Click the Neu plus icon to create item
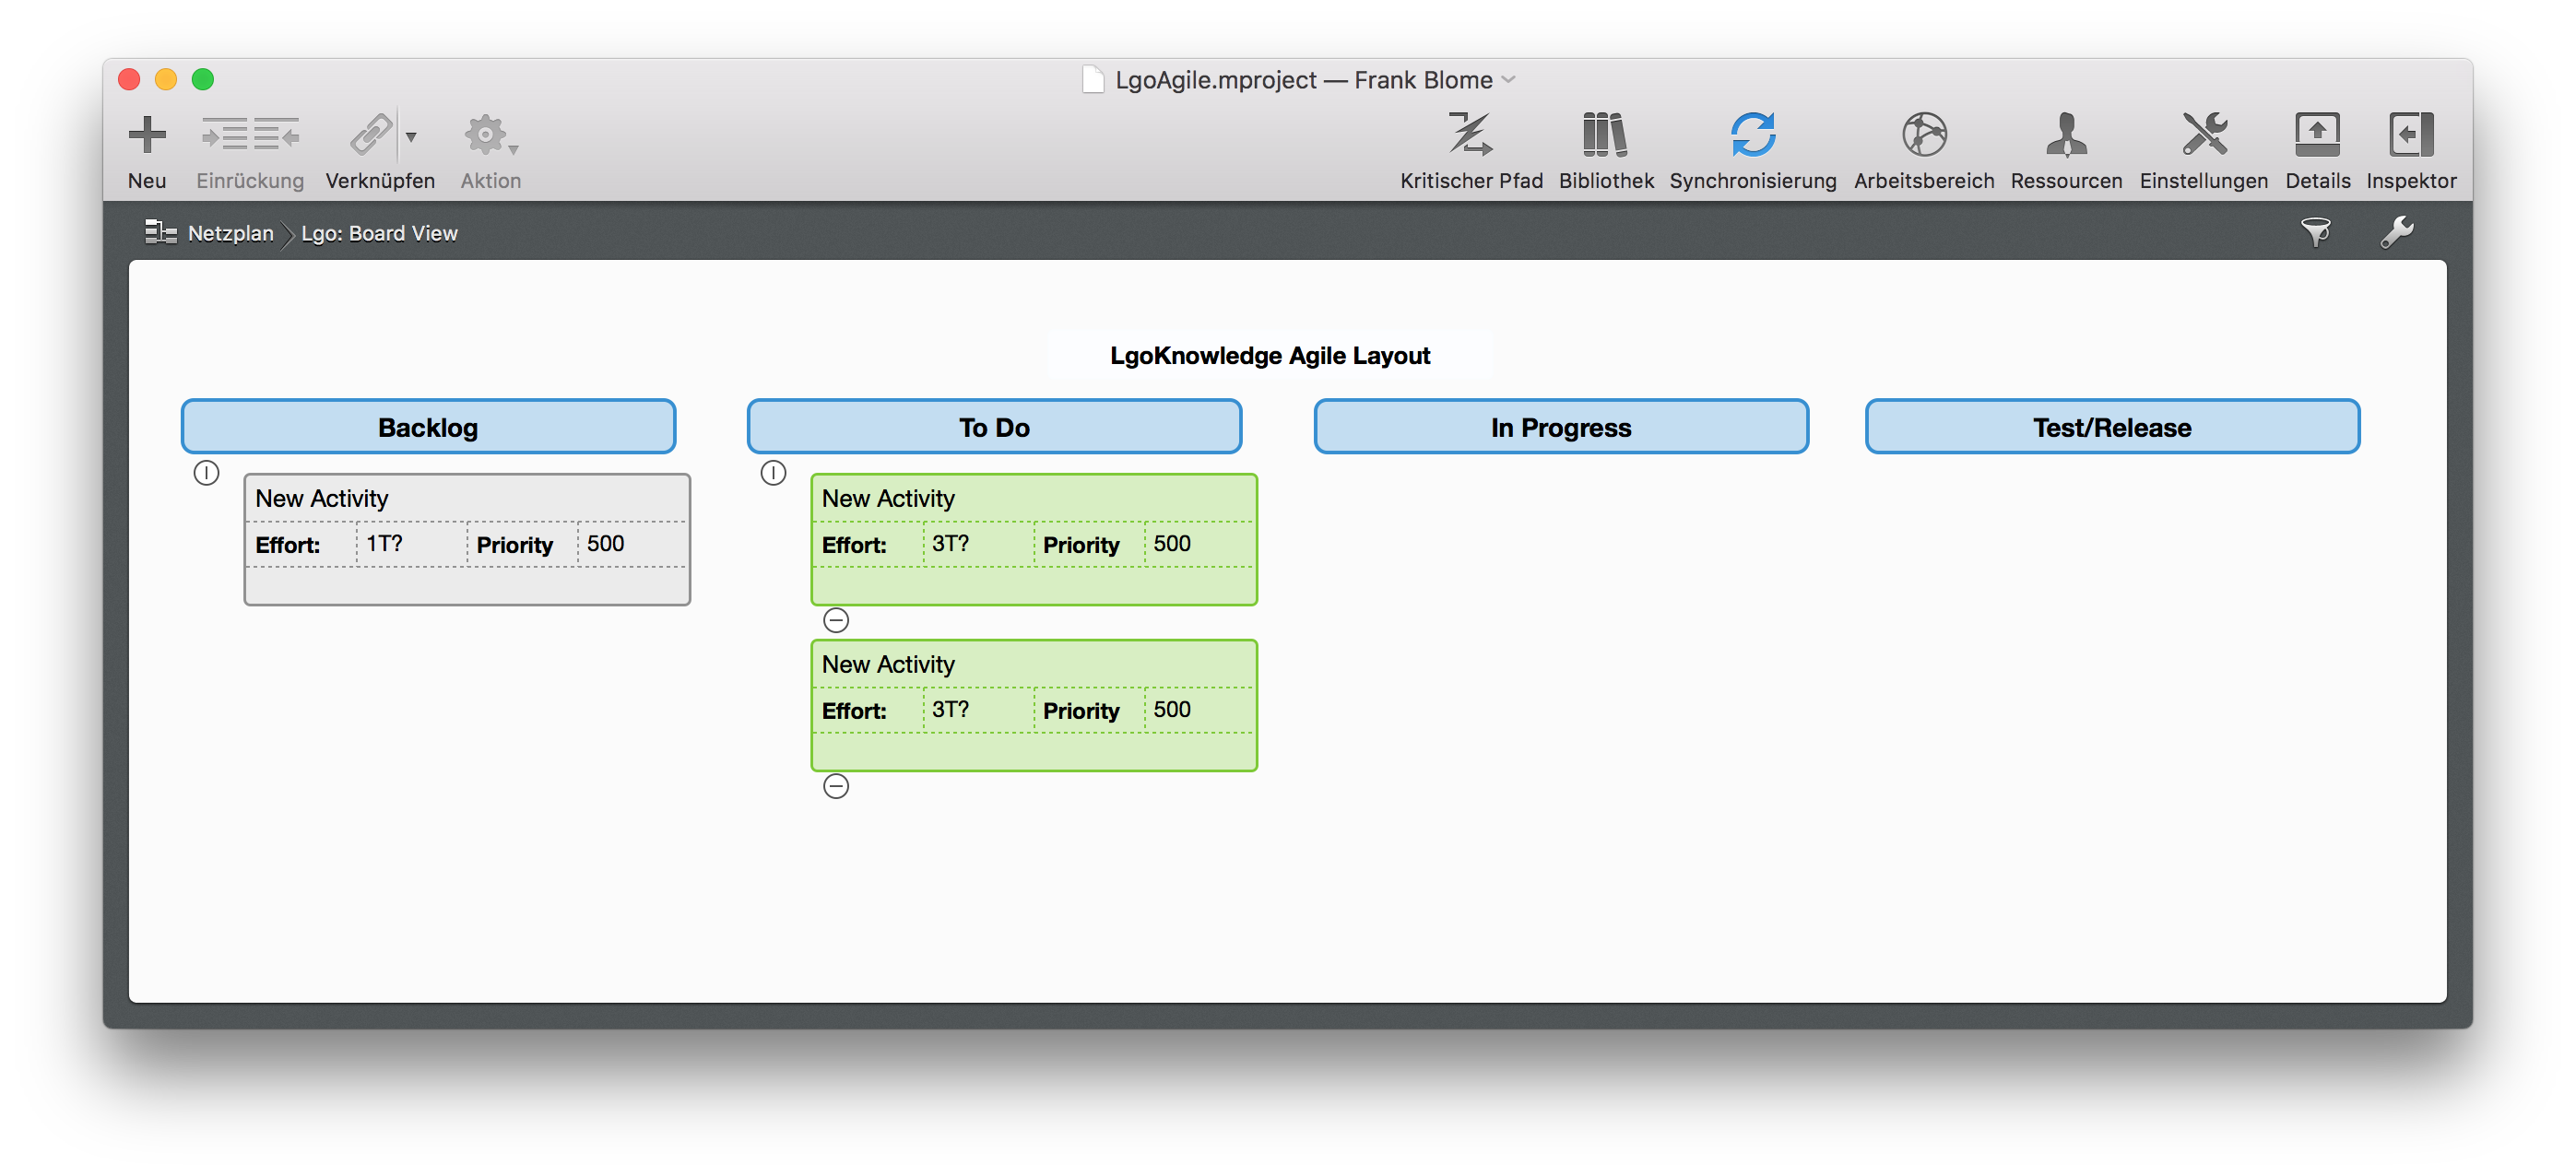The image size is (2576, 1176). pos(147,133)
